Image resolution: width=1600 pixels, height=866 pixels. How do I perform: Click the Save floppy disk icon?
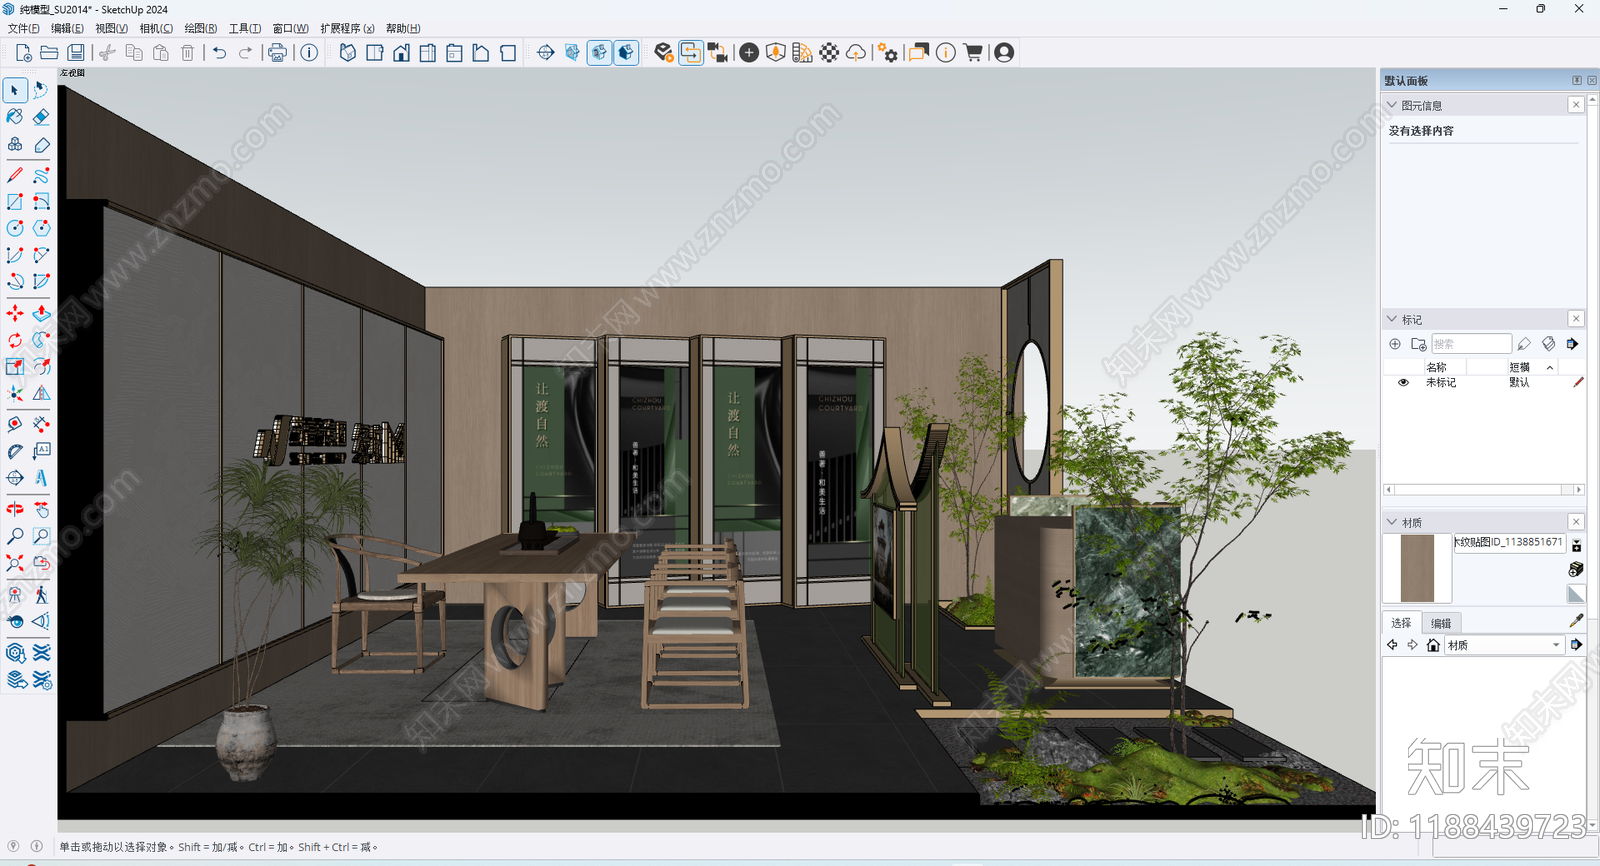76,53
